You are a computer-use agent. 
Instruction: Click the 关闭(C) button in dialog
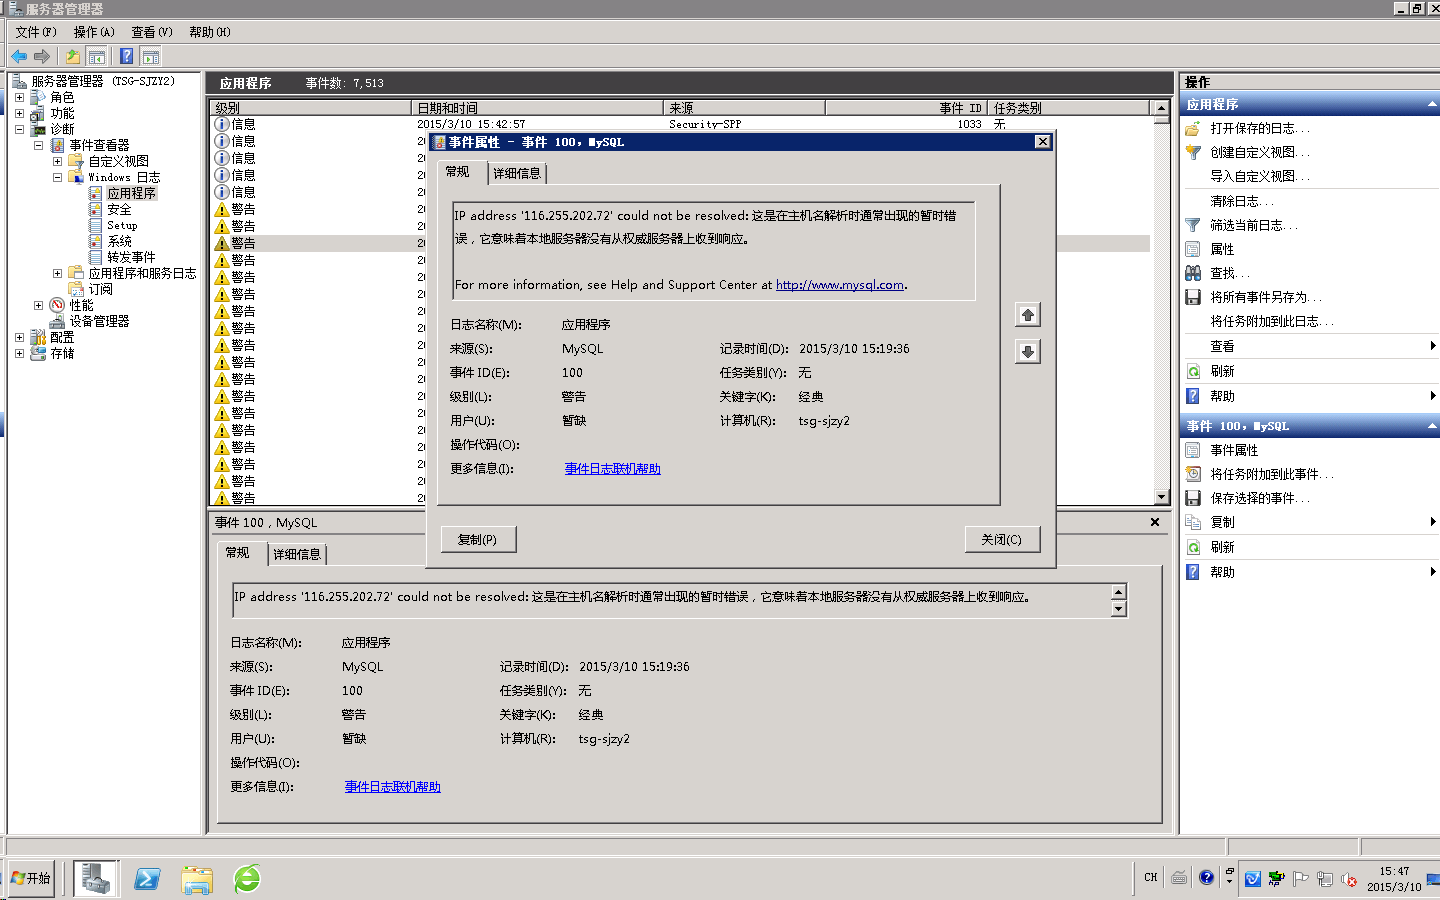(x=1002, y=539)
